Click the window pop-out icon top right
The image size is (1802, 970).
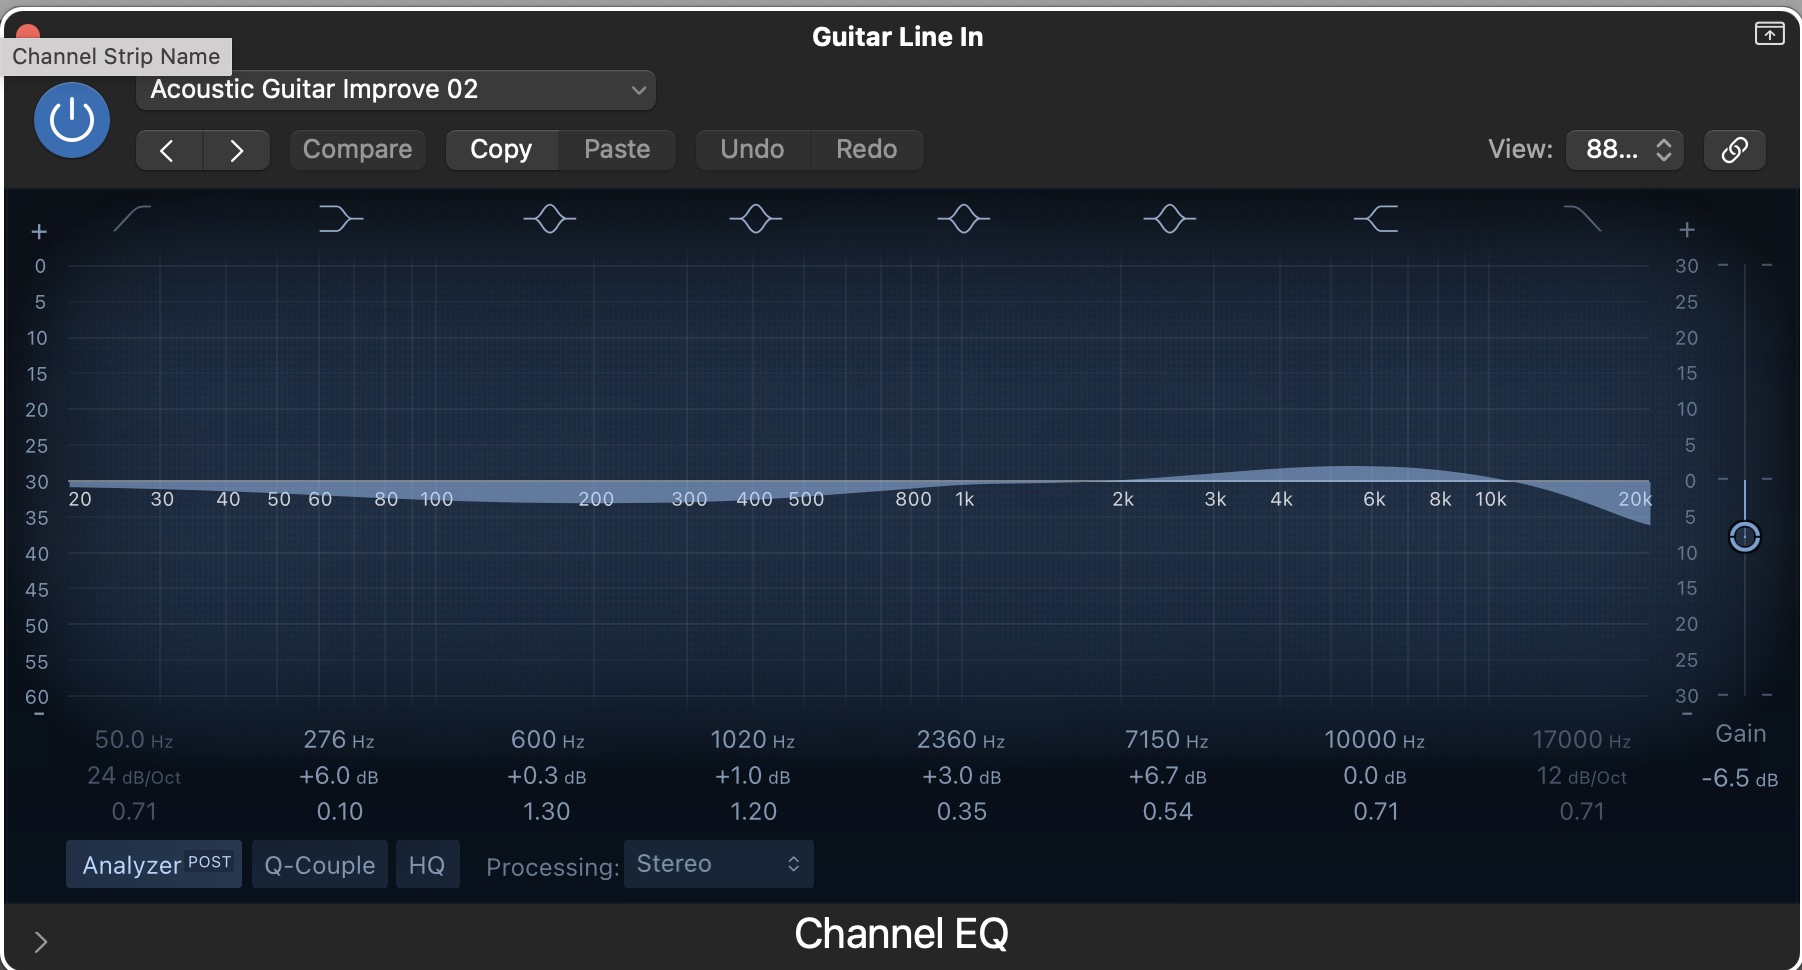1769,34
